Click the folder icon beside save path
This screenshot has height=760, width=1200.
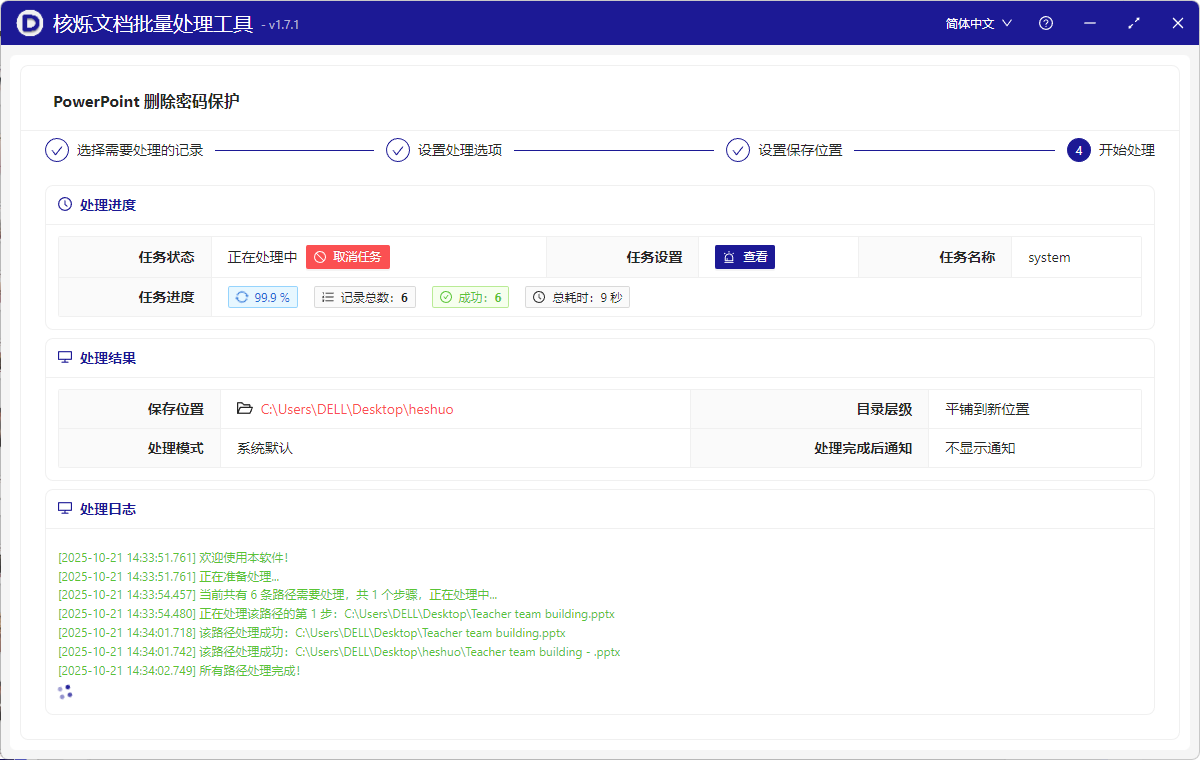pos(244,409)
